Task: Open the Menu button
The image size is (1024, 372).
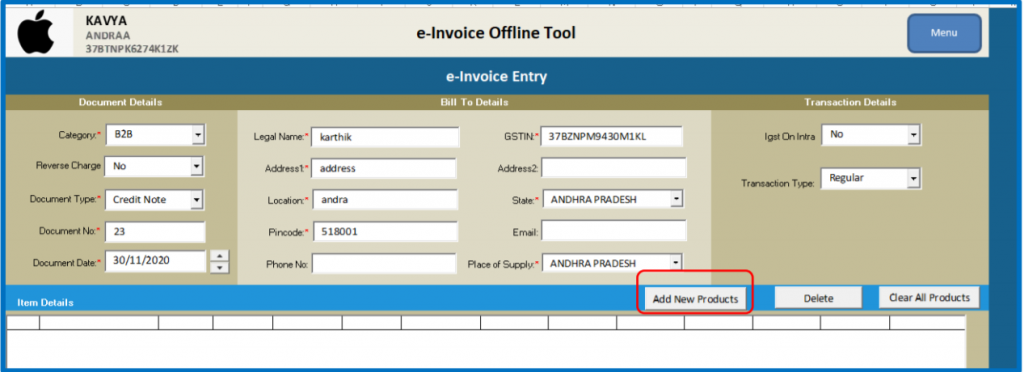Action: point(944,33)
